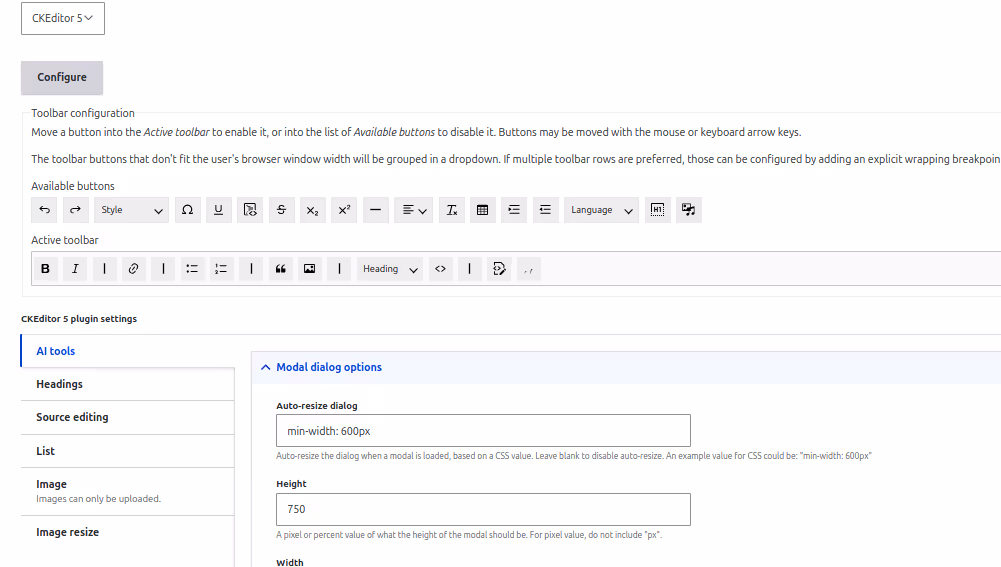This screenshot has height=567, width=1001.
Task: Open the Heading dropdown in Active toolbar
Action: (x=390, y=269)
